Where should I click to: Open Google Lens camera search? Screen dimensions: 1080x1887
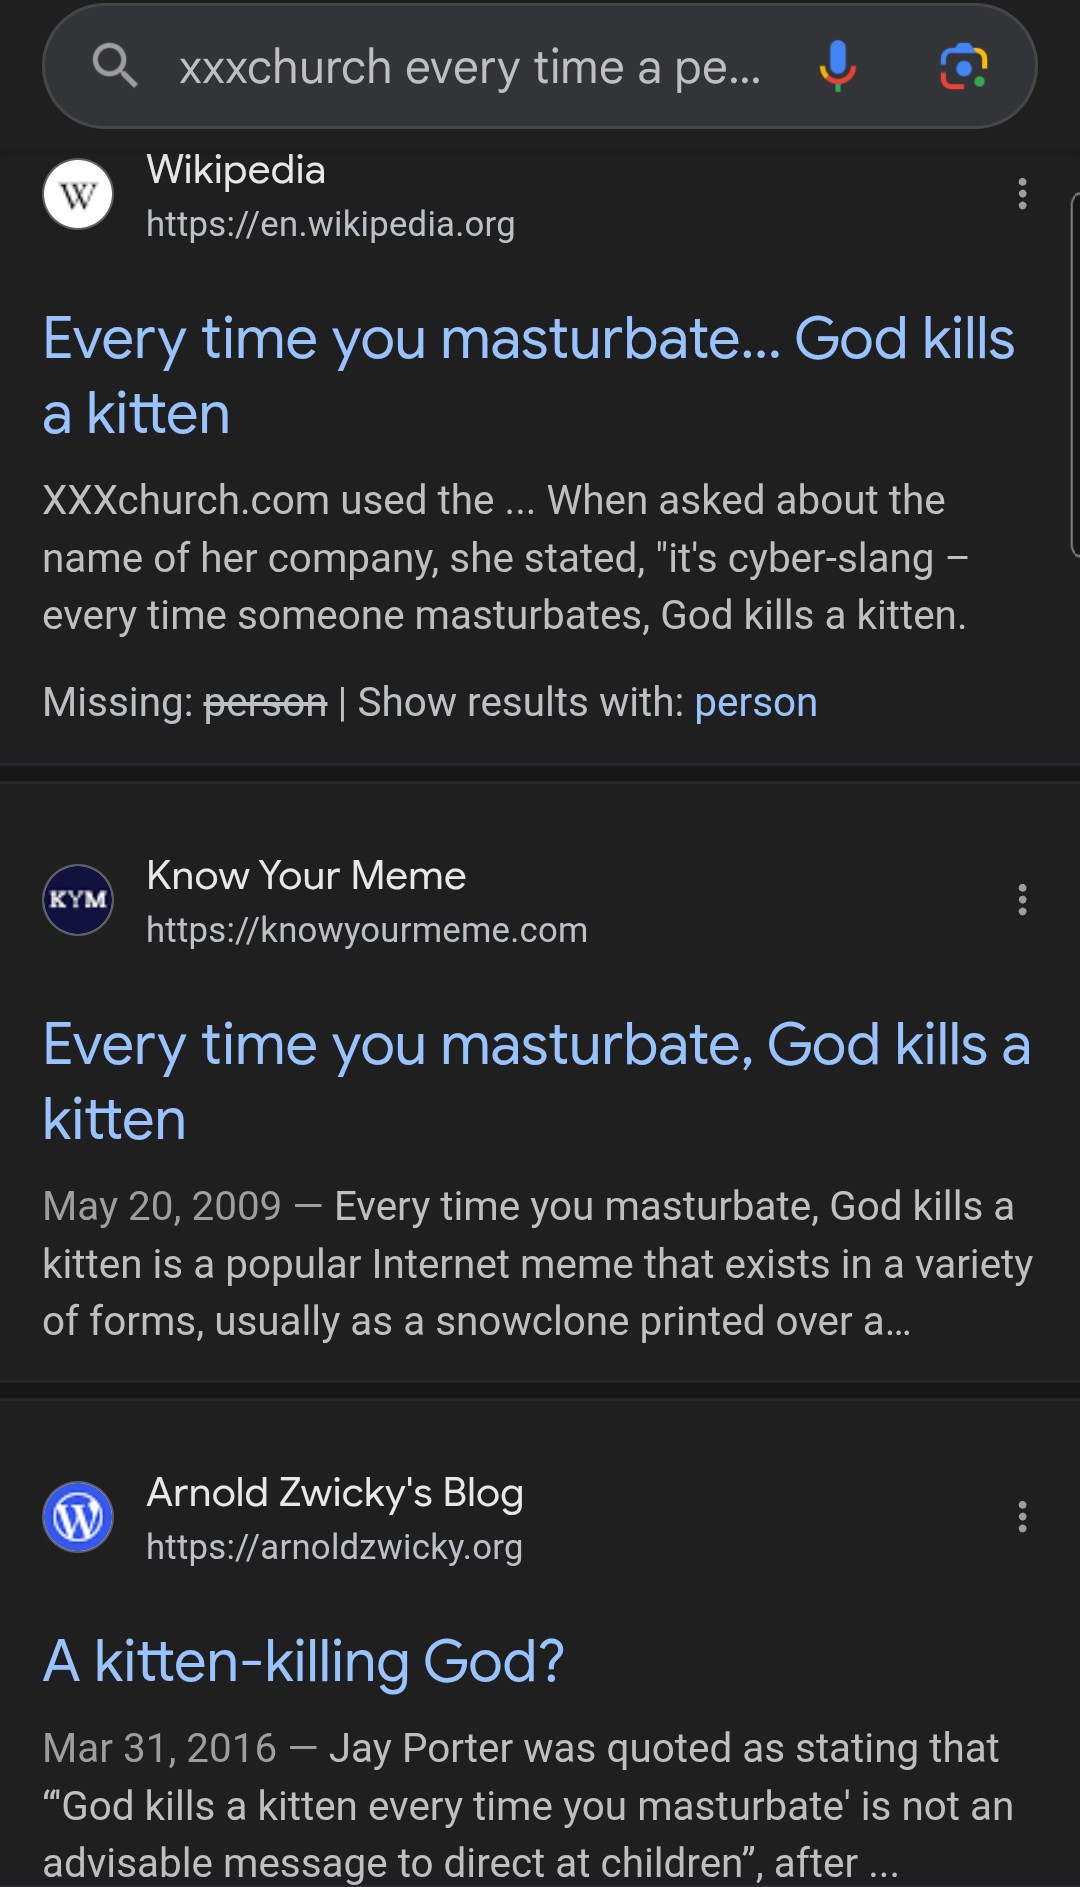964,67
